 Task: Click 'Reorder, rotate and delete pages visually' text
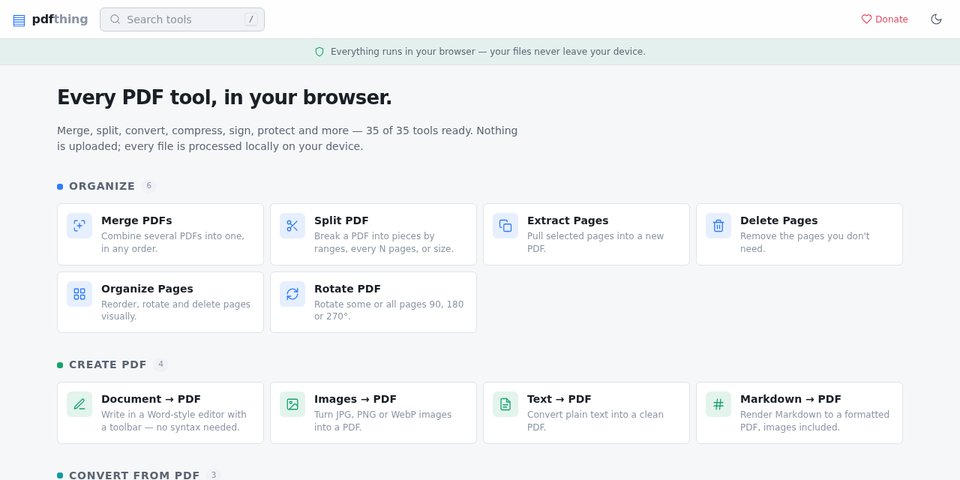pyautogui.click(x=176, y=310)
